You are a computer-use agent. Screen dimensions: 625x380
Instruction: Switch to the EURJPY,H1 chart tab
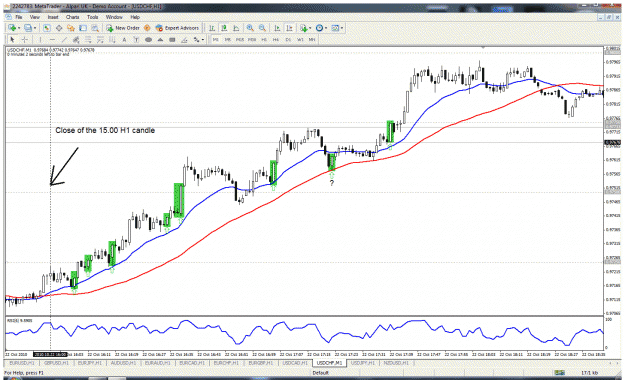(x=90, y=363)
